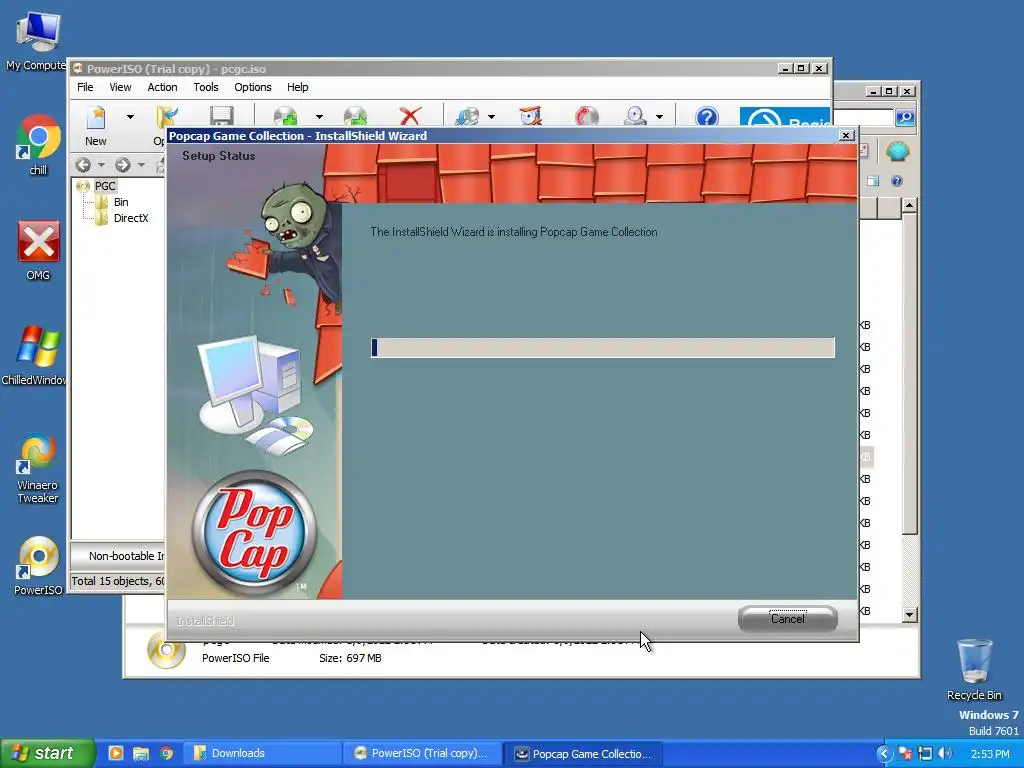The image size is (1024, 768).
Task: Click the Back arrow in PowerISO navigation
Action: click(83, 165)
